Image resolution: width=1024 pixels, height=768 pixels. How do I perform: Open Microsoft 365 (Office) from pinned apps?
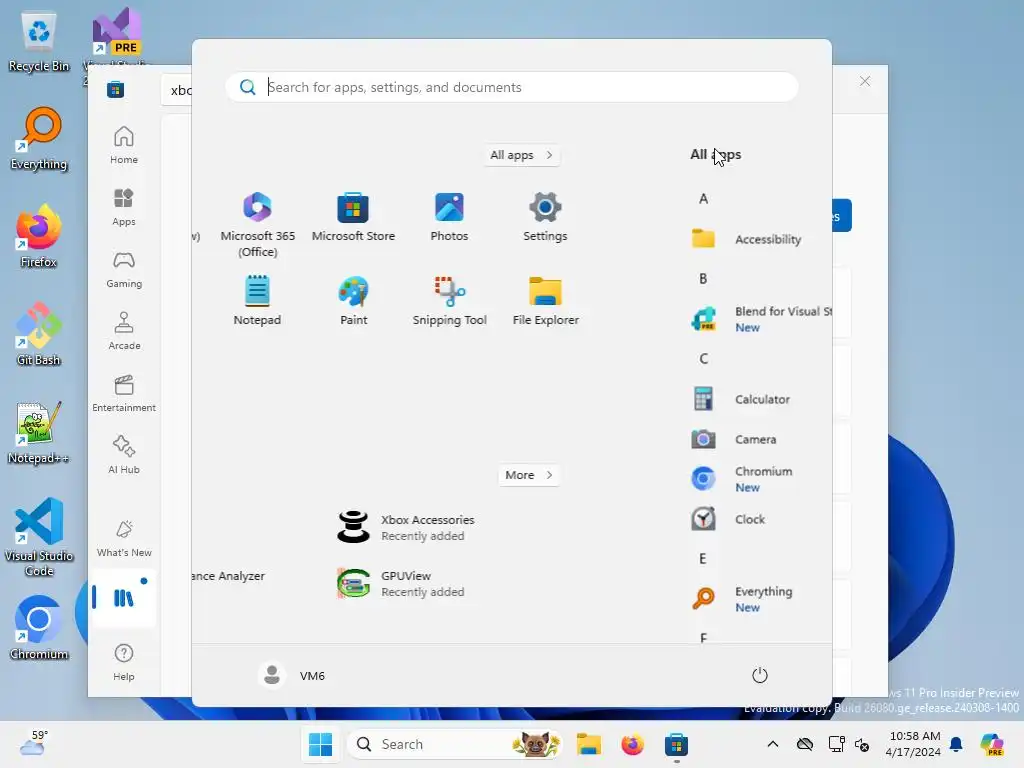point(257,225)
